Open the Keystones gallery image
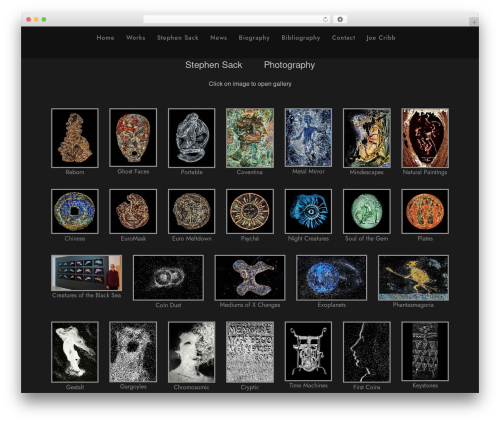The width and height of the screenshot is (500, 423). (x=425, y=351)
